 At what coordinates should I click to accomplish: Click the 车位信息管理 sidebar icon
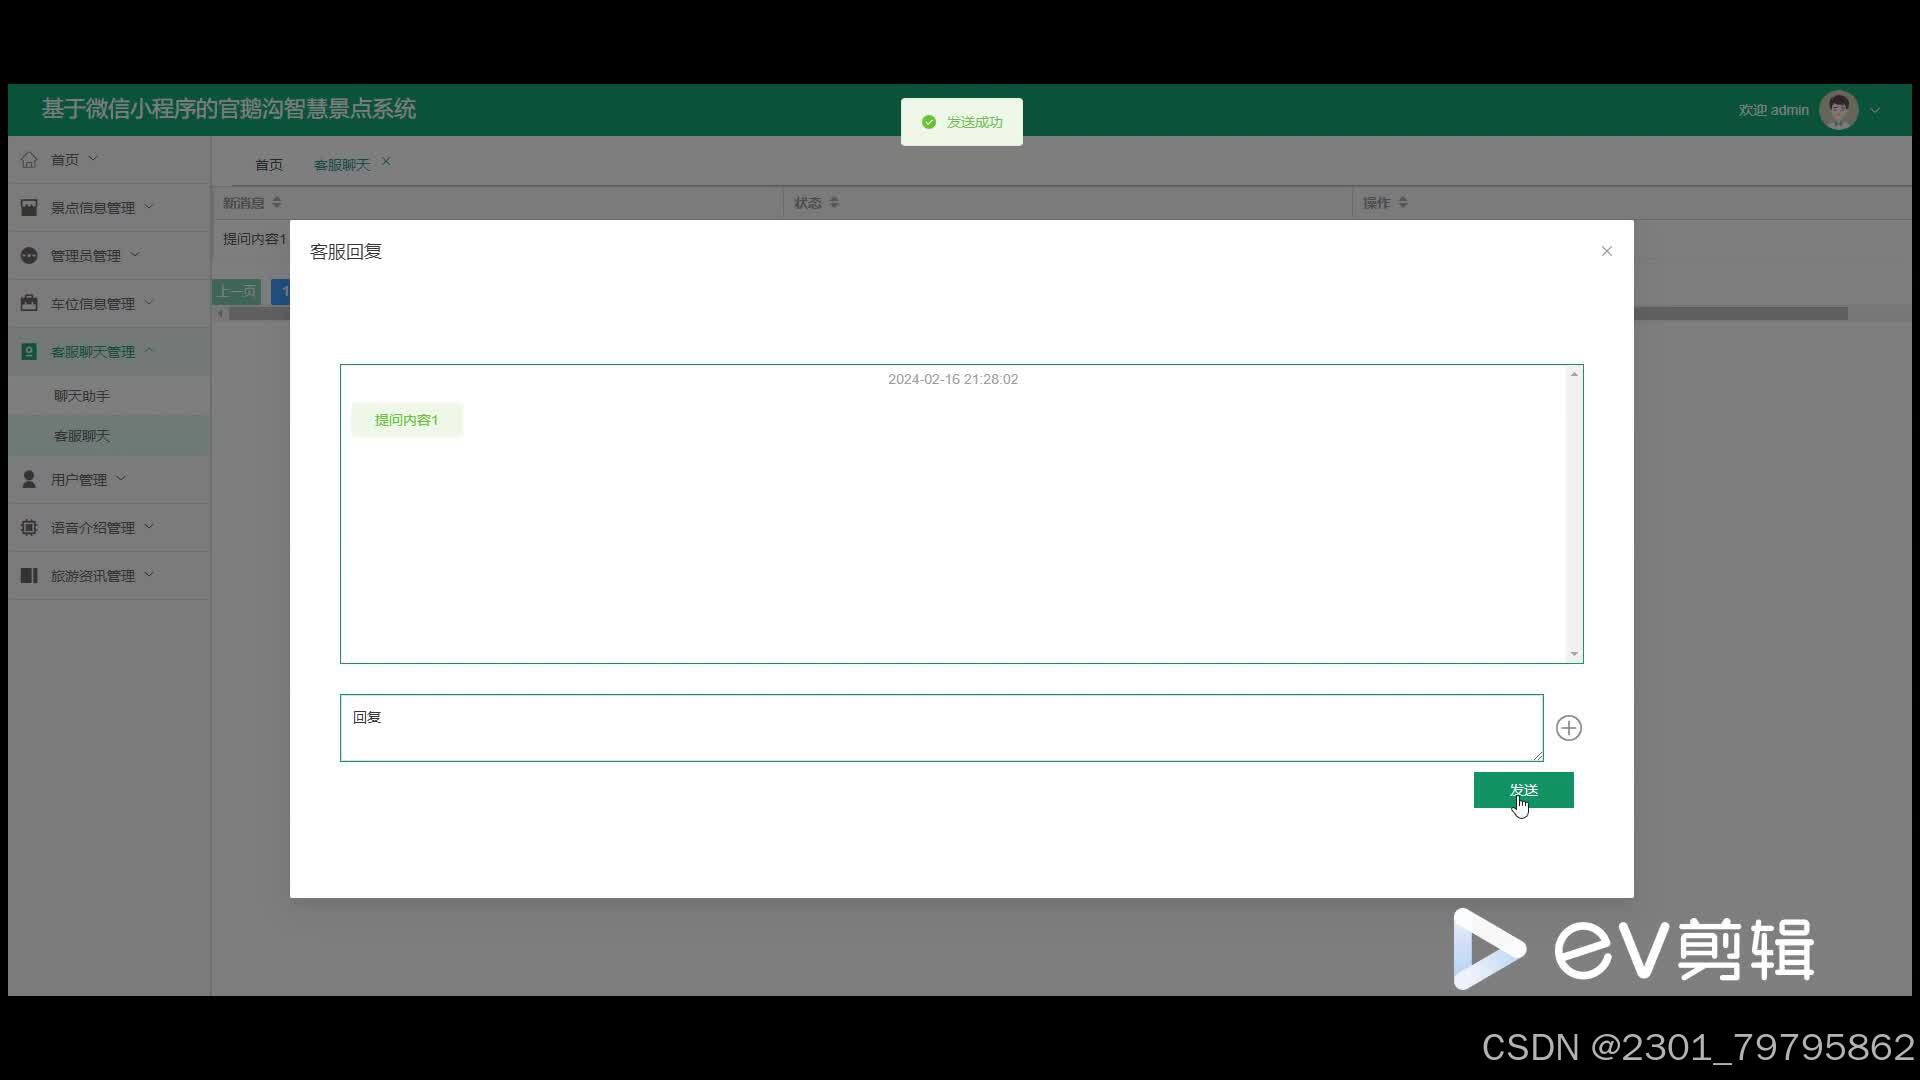(x=29, y=303)
